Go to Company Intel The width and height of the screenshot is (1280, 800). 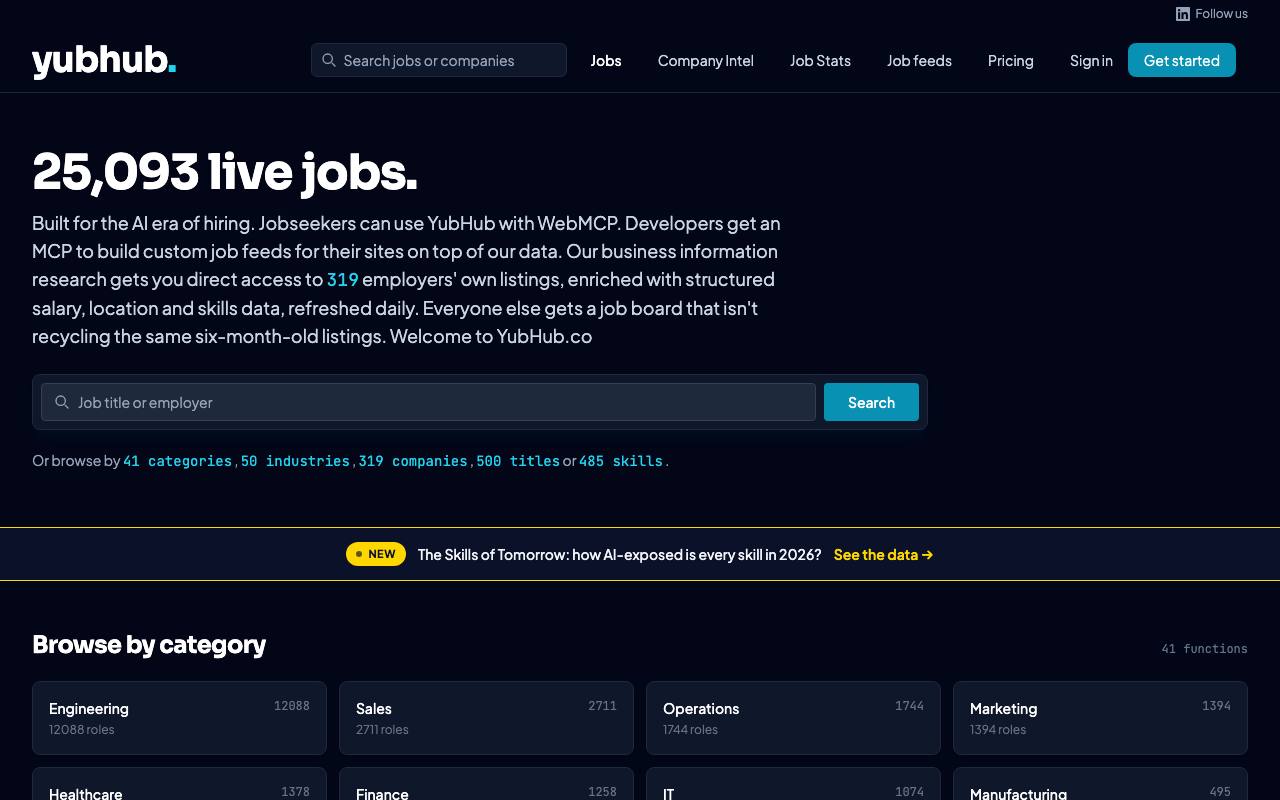tap(706, 60)
